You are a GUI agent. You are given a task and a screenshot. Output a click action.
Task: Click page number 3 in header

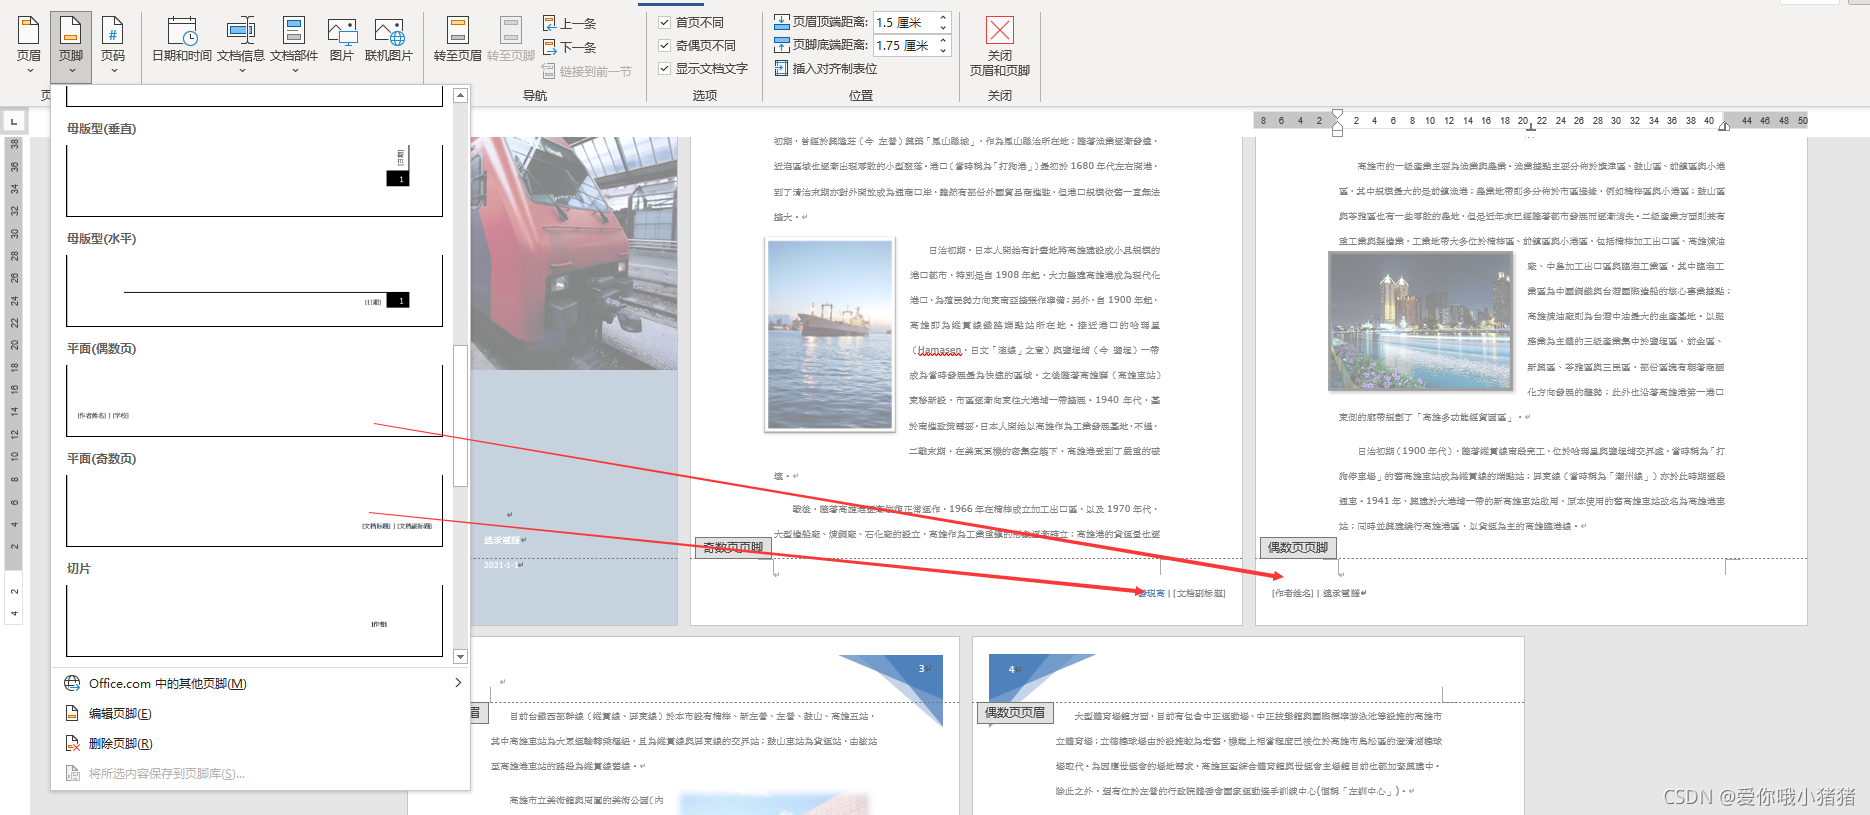pyautogui.click(x=921, y=668)
